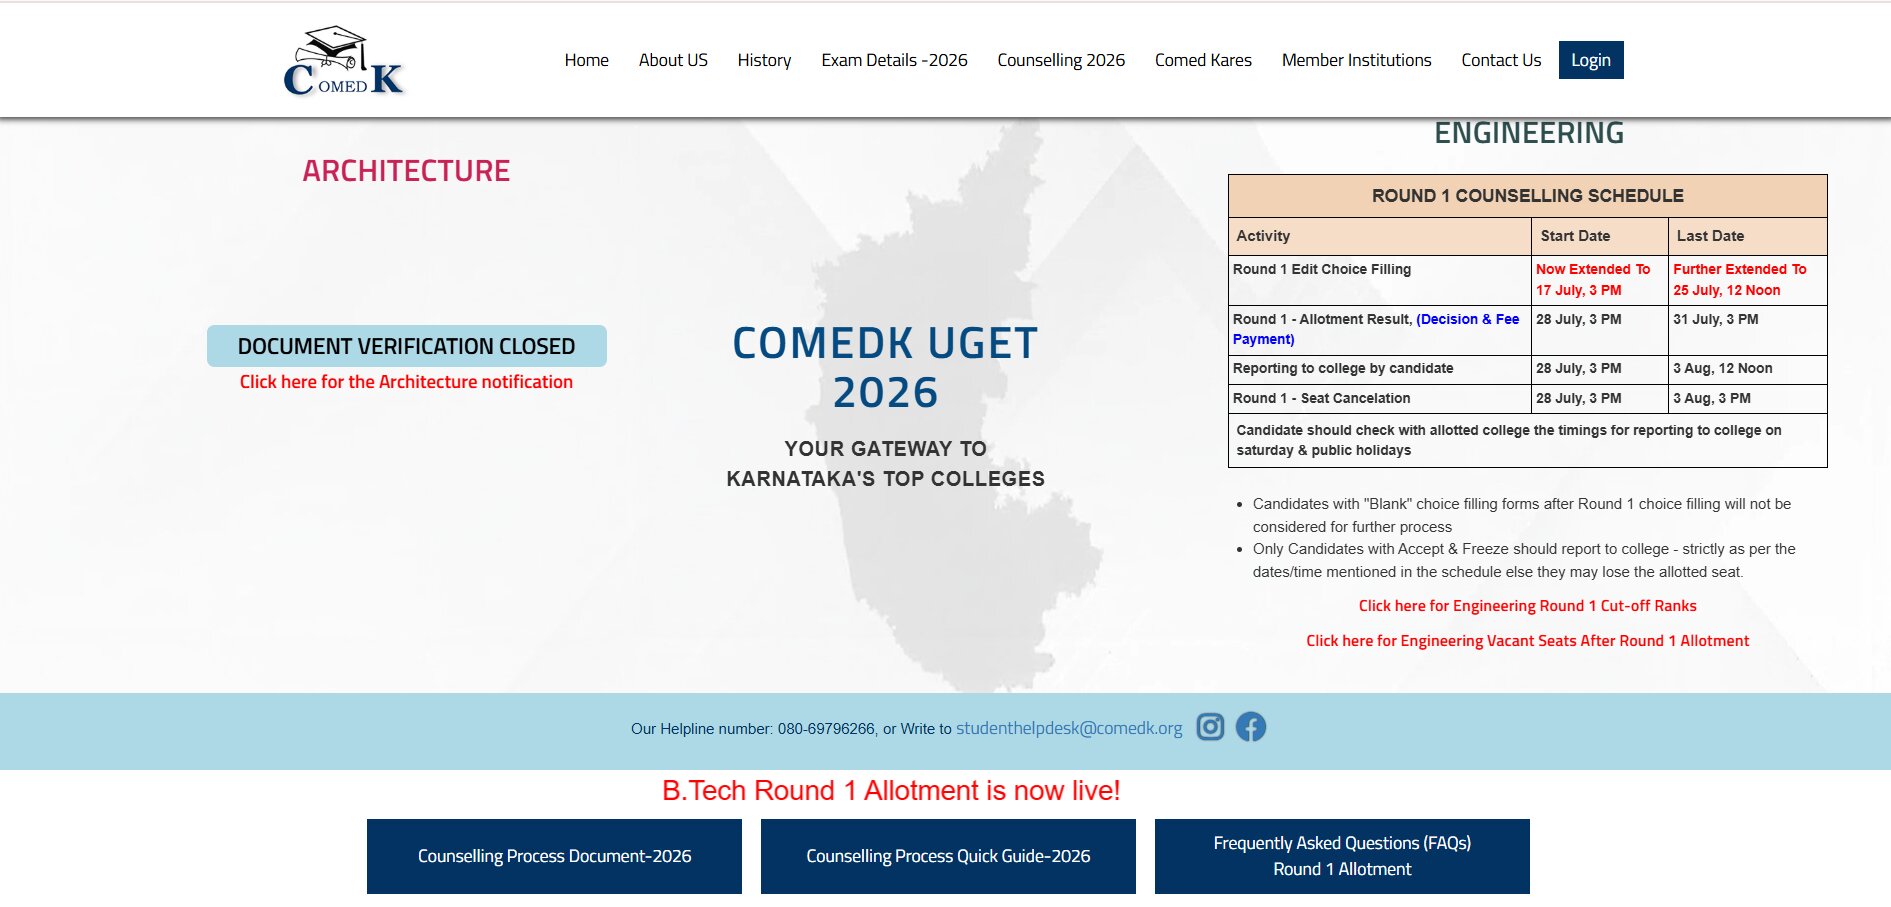
Task: Click the Login button
Action: point(1591,60)
